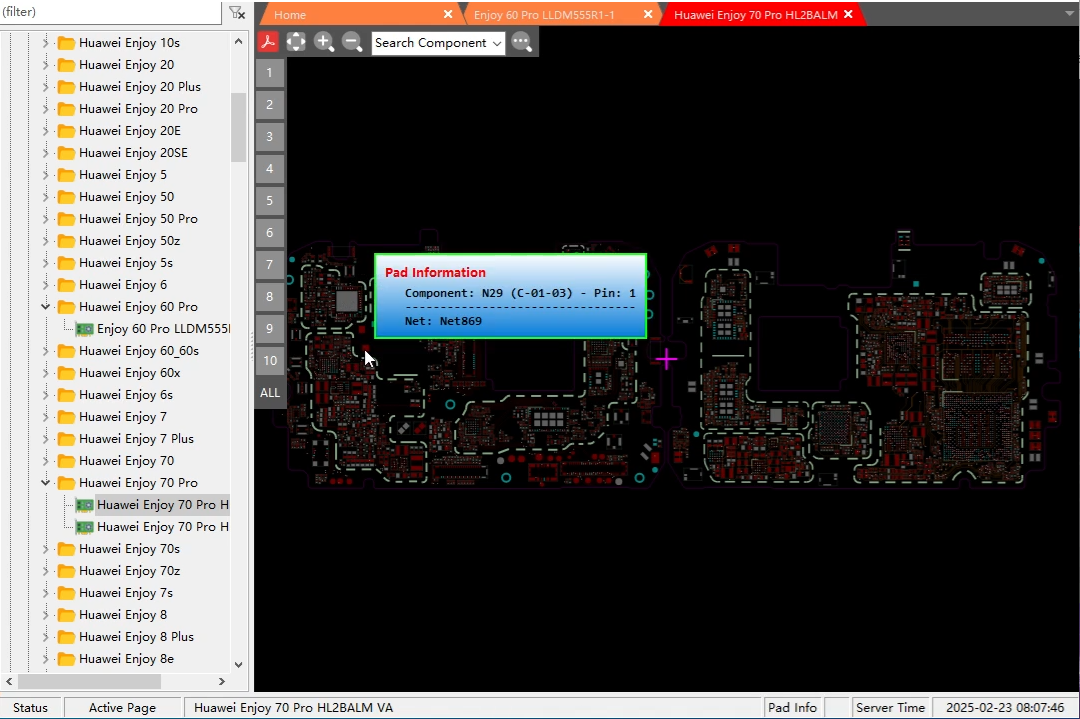Select Huawei Enjoy 50 folder
This screenshot has height=719, width=1080.
[126, 197]
